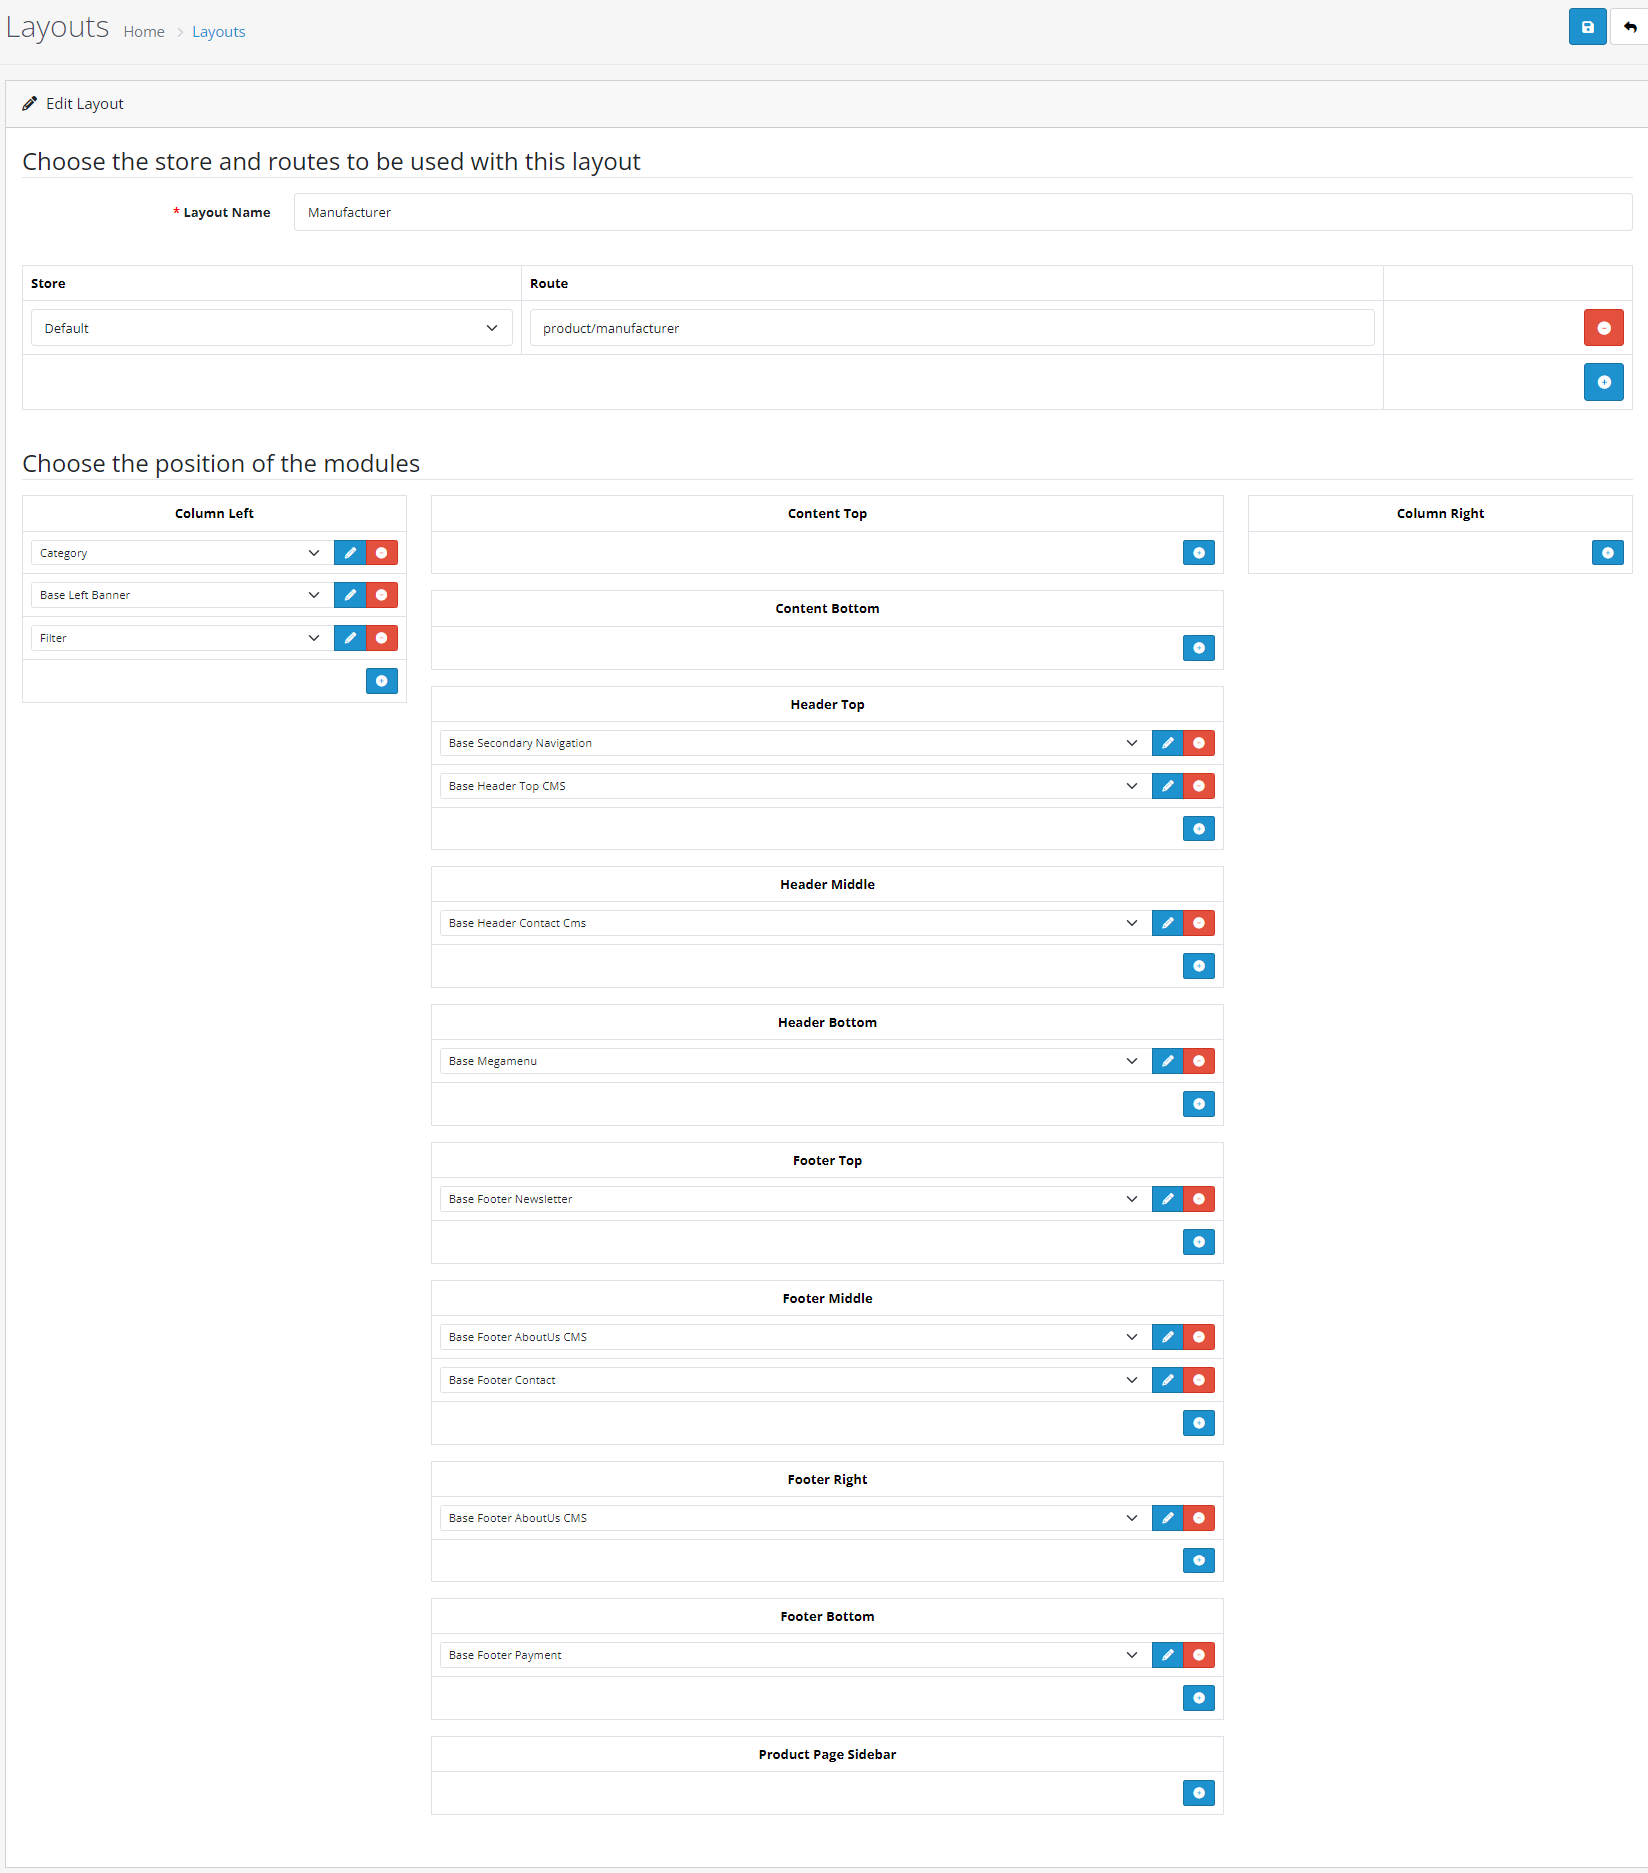This screenshot has height=1873, width=1648.
Task: Click the Route field containing product/manufacturer
Action: click(951, 328)
